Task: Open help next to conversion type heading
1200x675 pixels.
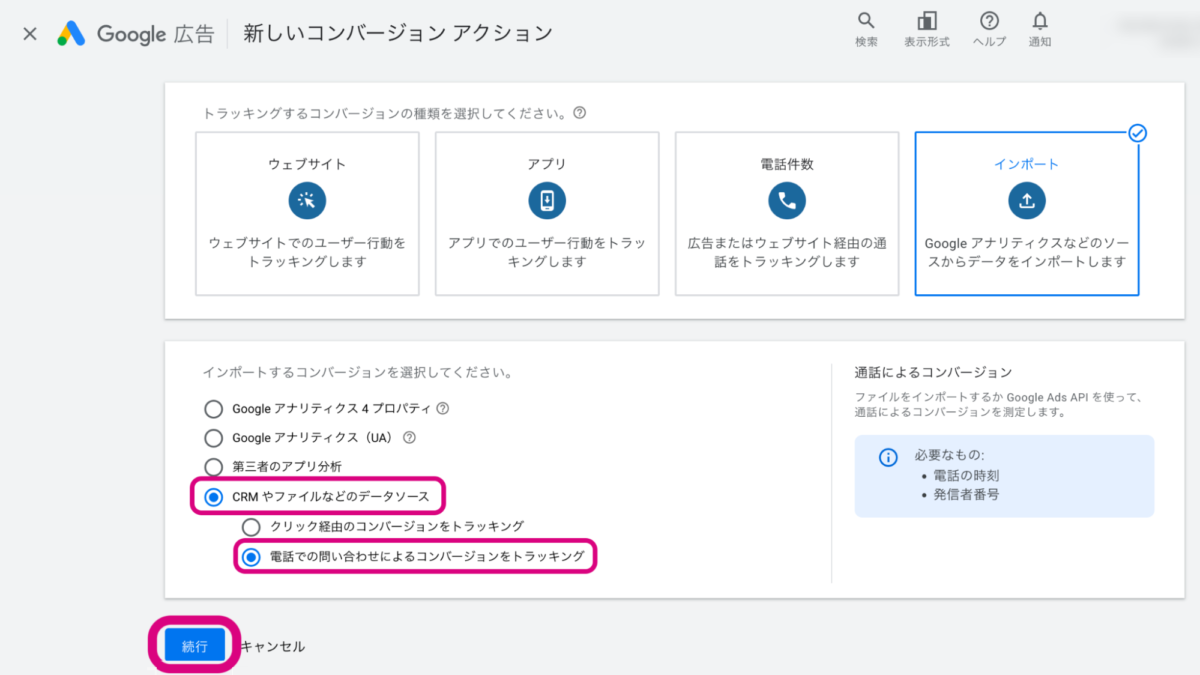Action: click(x=580, y=113)
